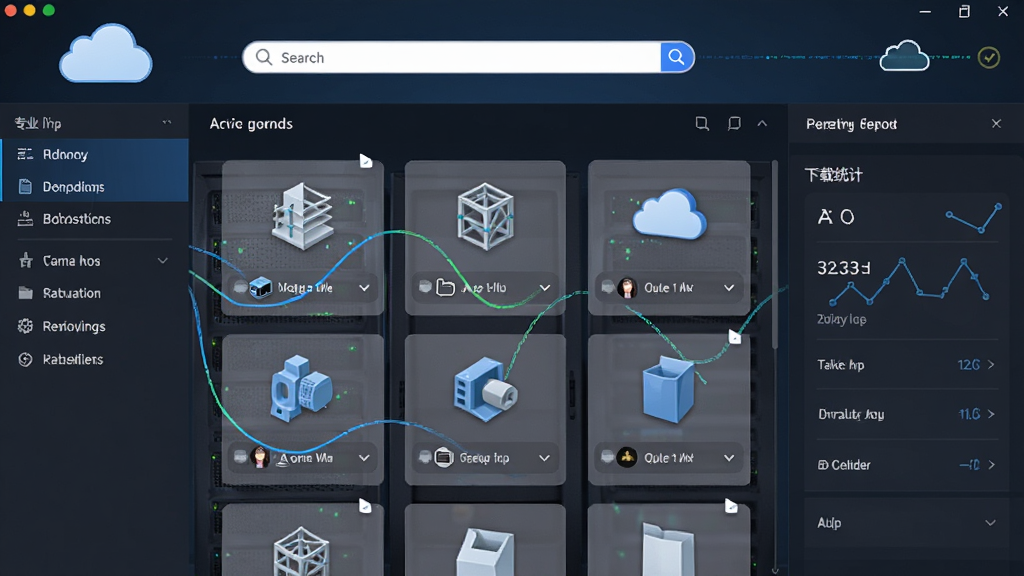Click the Take lxp right arrow
Screen dimensions: 1024x576
[991, 365]
